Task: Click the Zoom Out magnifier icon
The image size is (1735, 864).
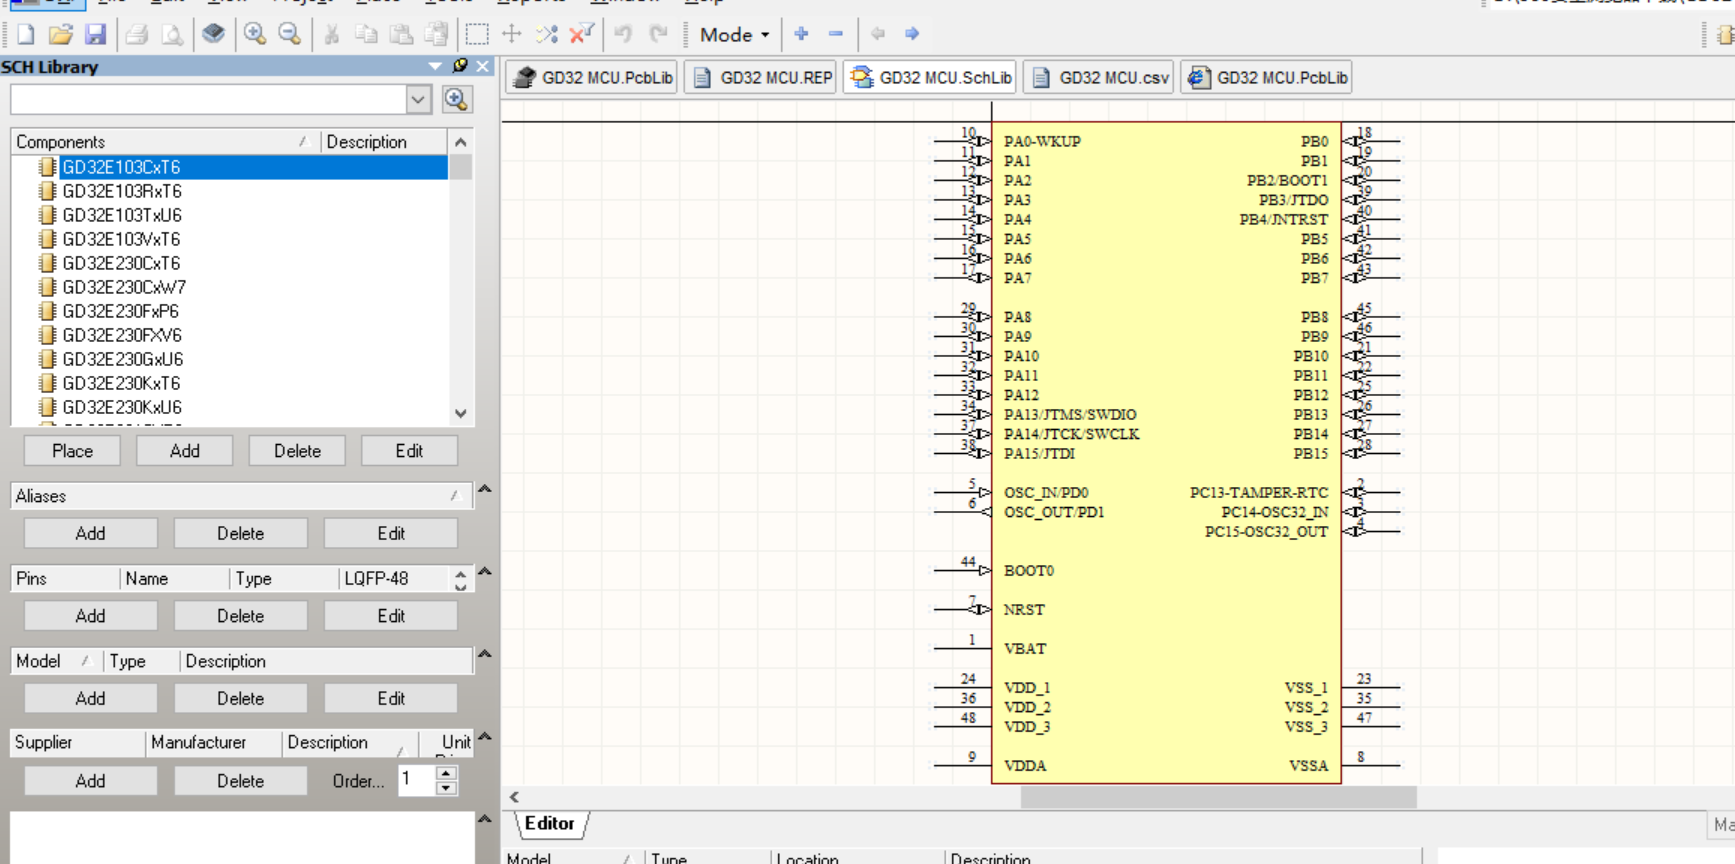Action: (x=289, y=34)
